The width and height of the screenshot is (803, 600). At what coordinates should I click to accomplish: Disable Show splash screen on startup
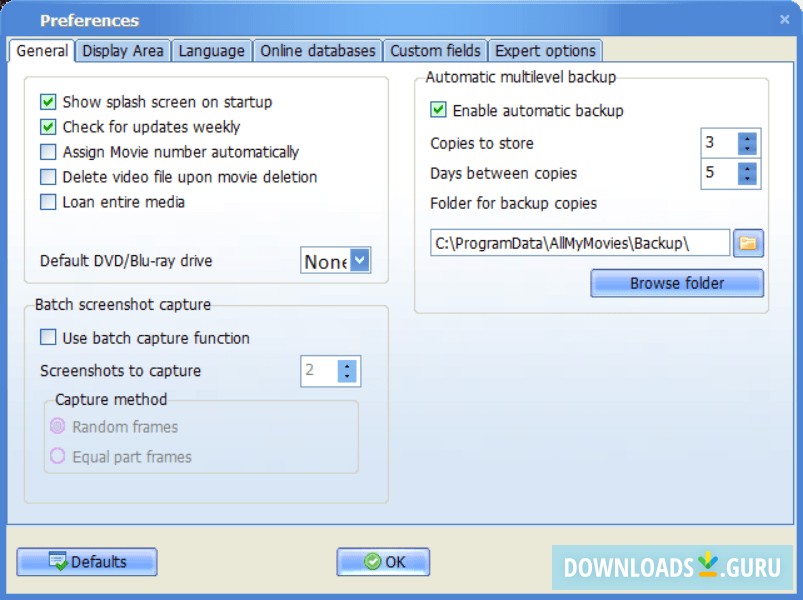coord(45,101)
